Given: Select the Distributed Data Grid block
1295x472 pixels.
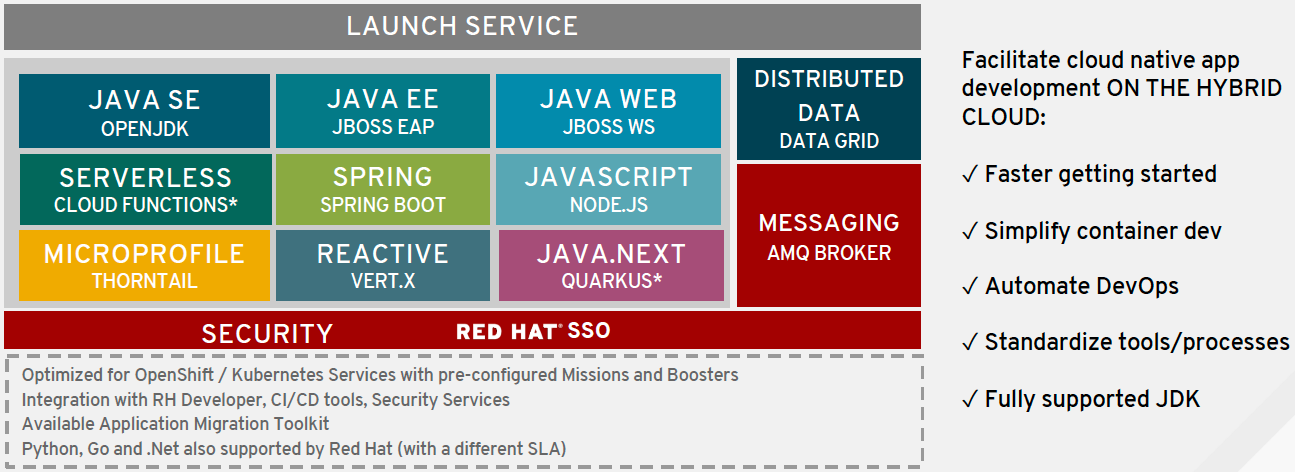Looking at the screenshot, I should (829, 109).
